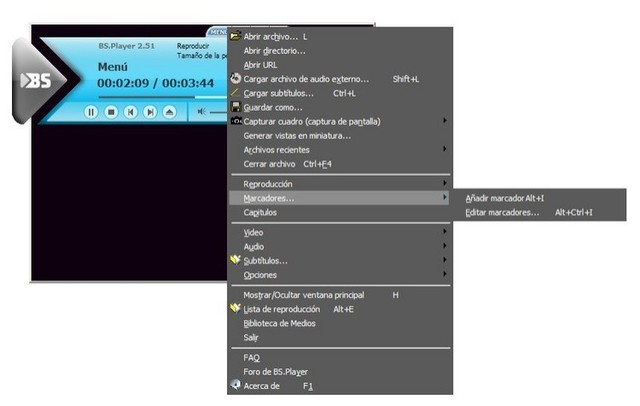
Task: Expand Vídeo submenu arrow
Action: [x=444, y=231]
